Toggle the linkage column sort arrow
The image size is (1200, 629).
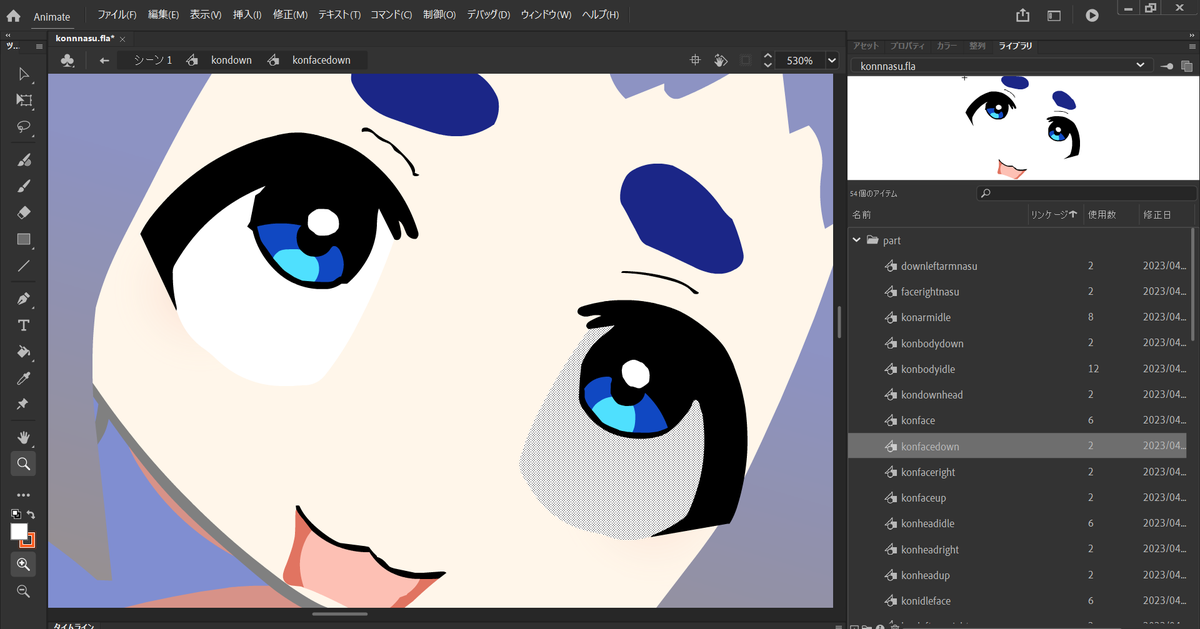click(1073, 215)
